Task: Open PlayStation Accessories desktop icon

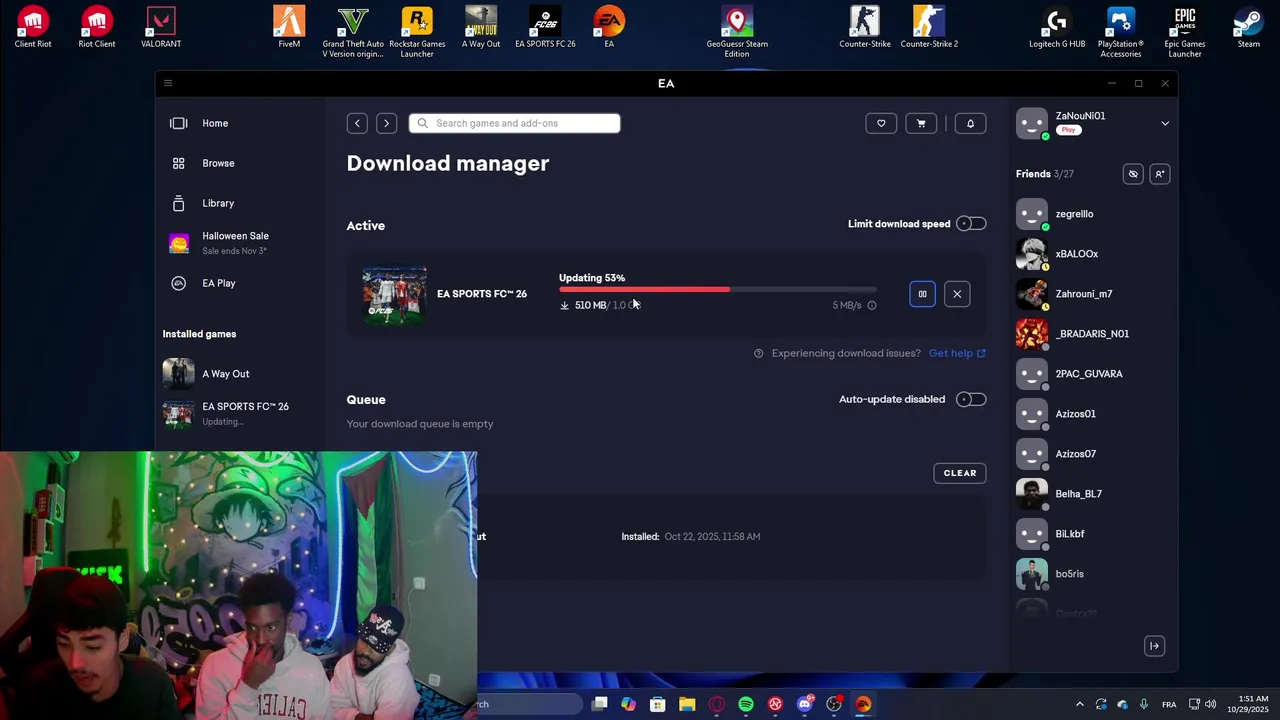Action: [1121, 32]
